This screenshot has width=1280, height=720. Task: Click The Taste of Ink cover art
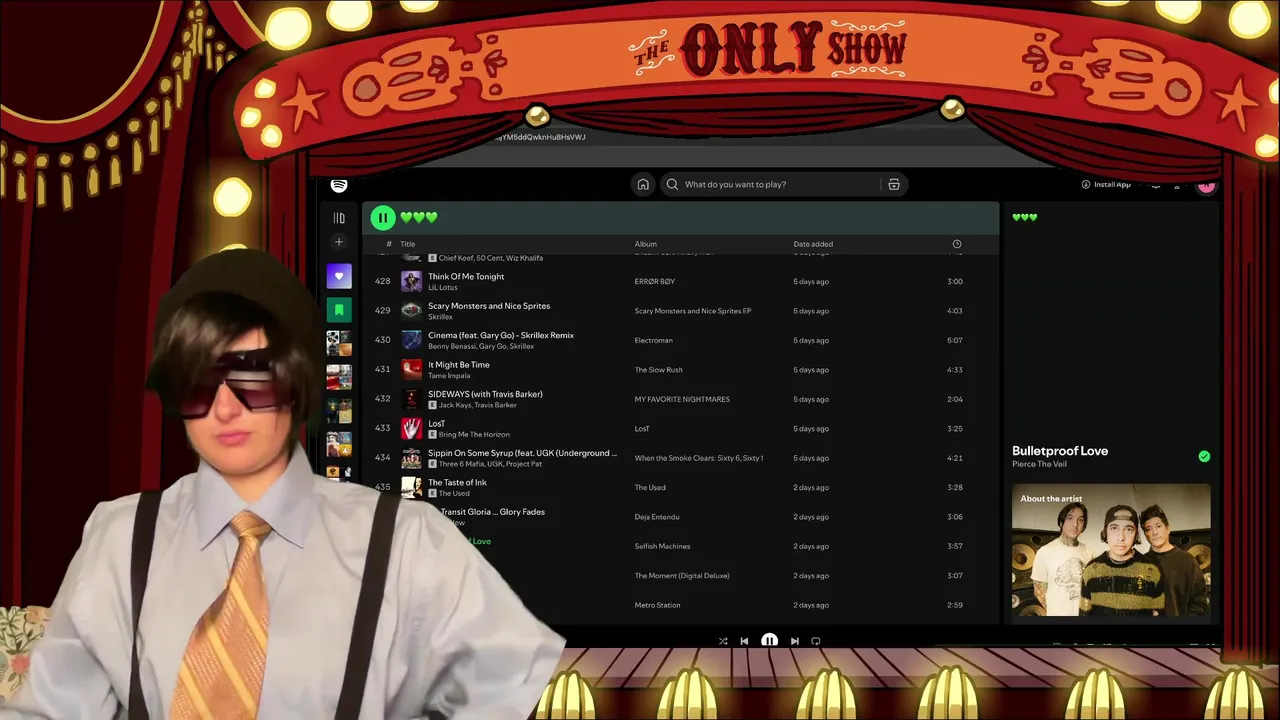click(x=411, y=487)
